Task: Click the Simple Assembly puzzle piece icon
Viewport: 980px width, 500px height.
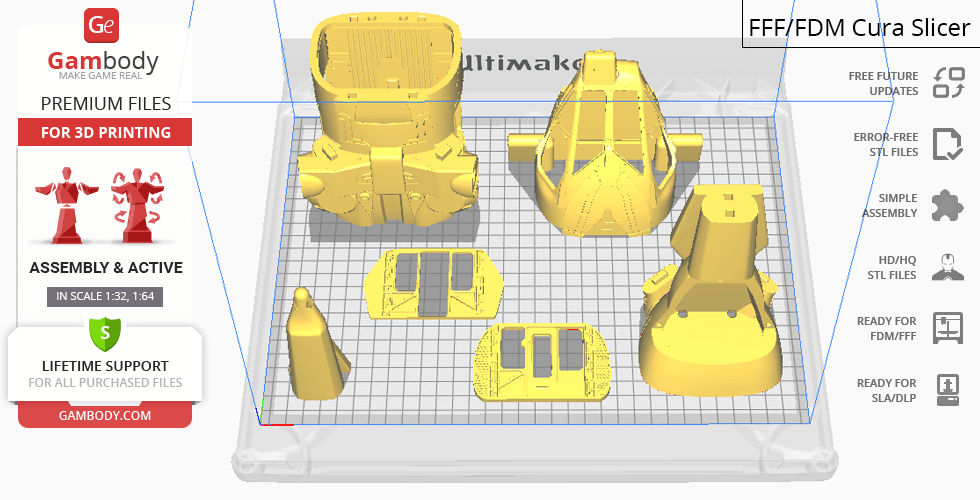Action: click(x=947, y=206)
